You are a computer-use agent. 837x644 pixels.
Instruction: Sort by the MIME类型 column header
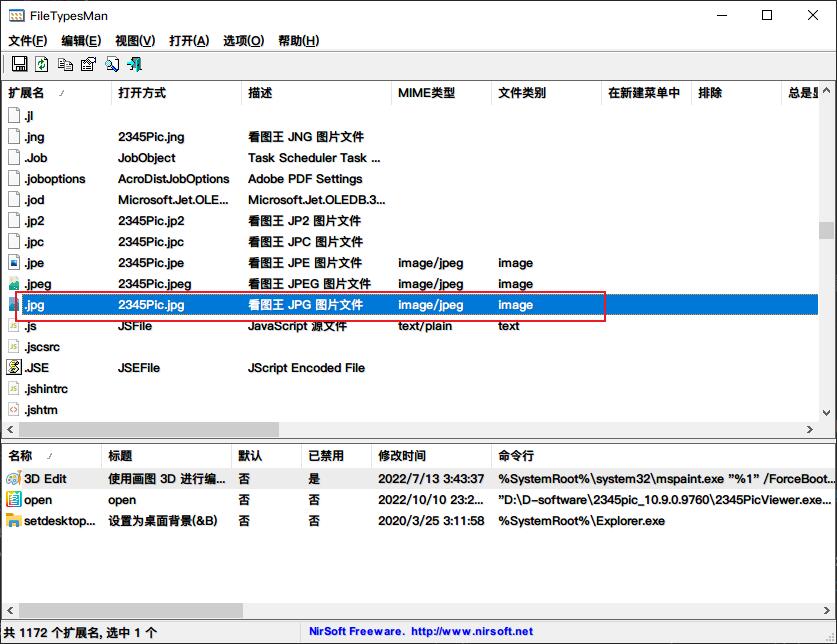tap(426, 93)
